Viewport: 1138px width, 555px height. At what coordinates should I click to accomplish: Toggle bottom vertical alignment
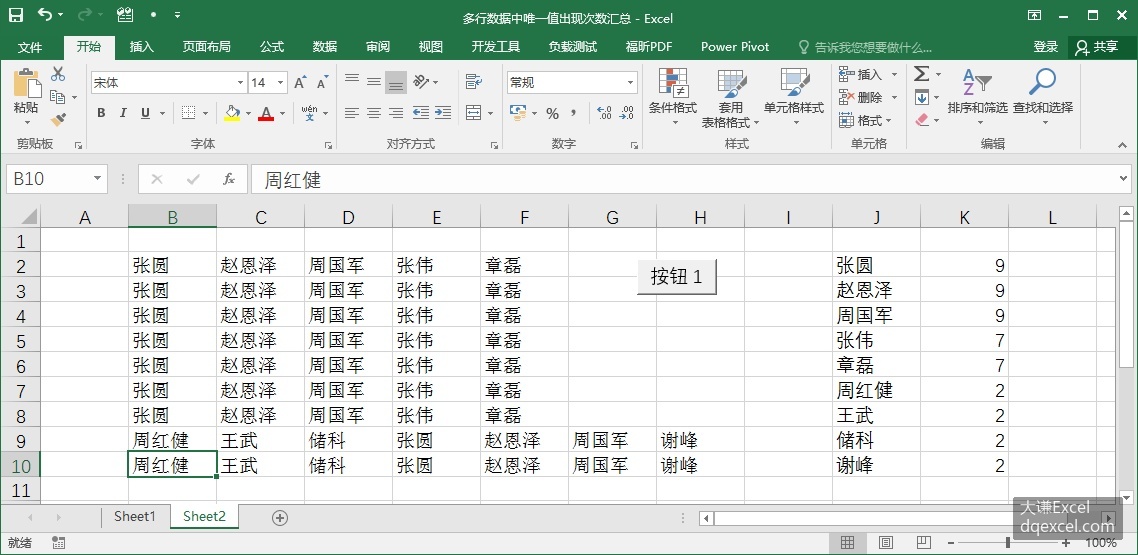(x=396, y=83)
